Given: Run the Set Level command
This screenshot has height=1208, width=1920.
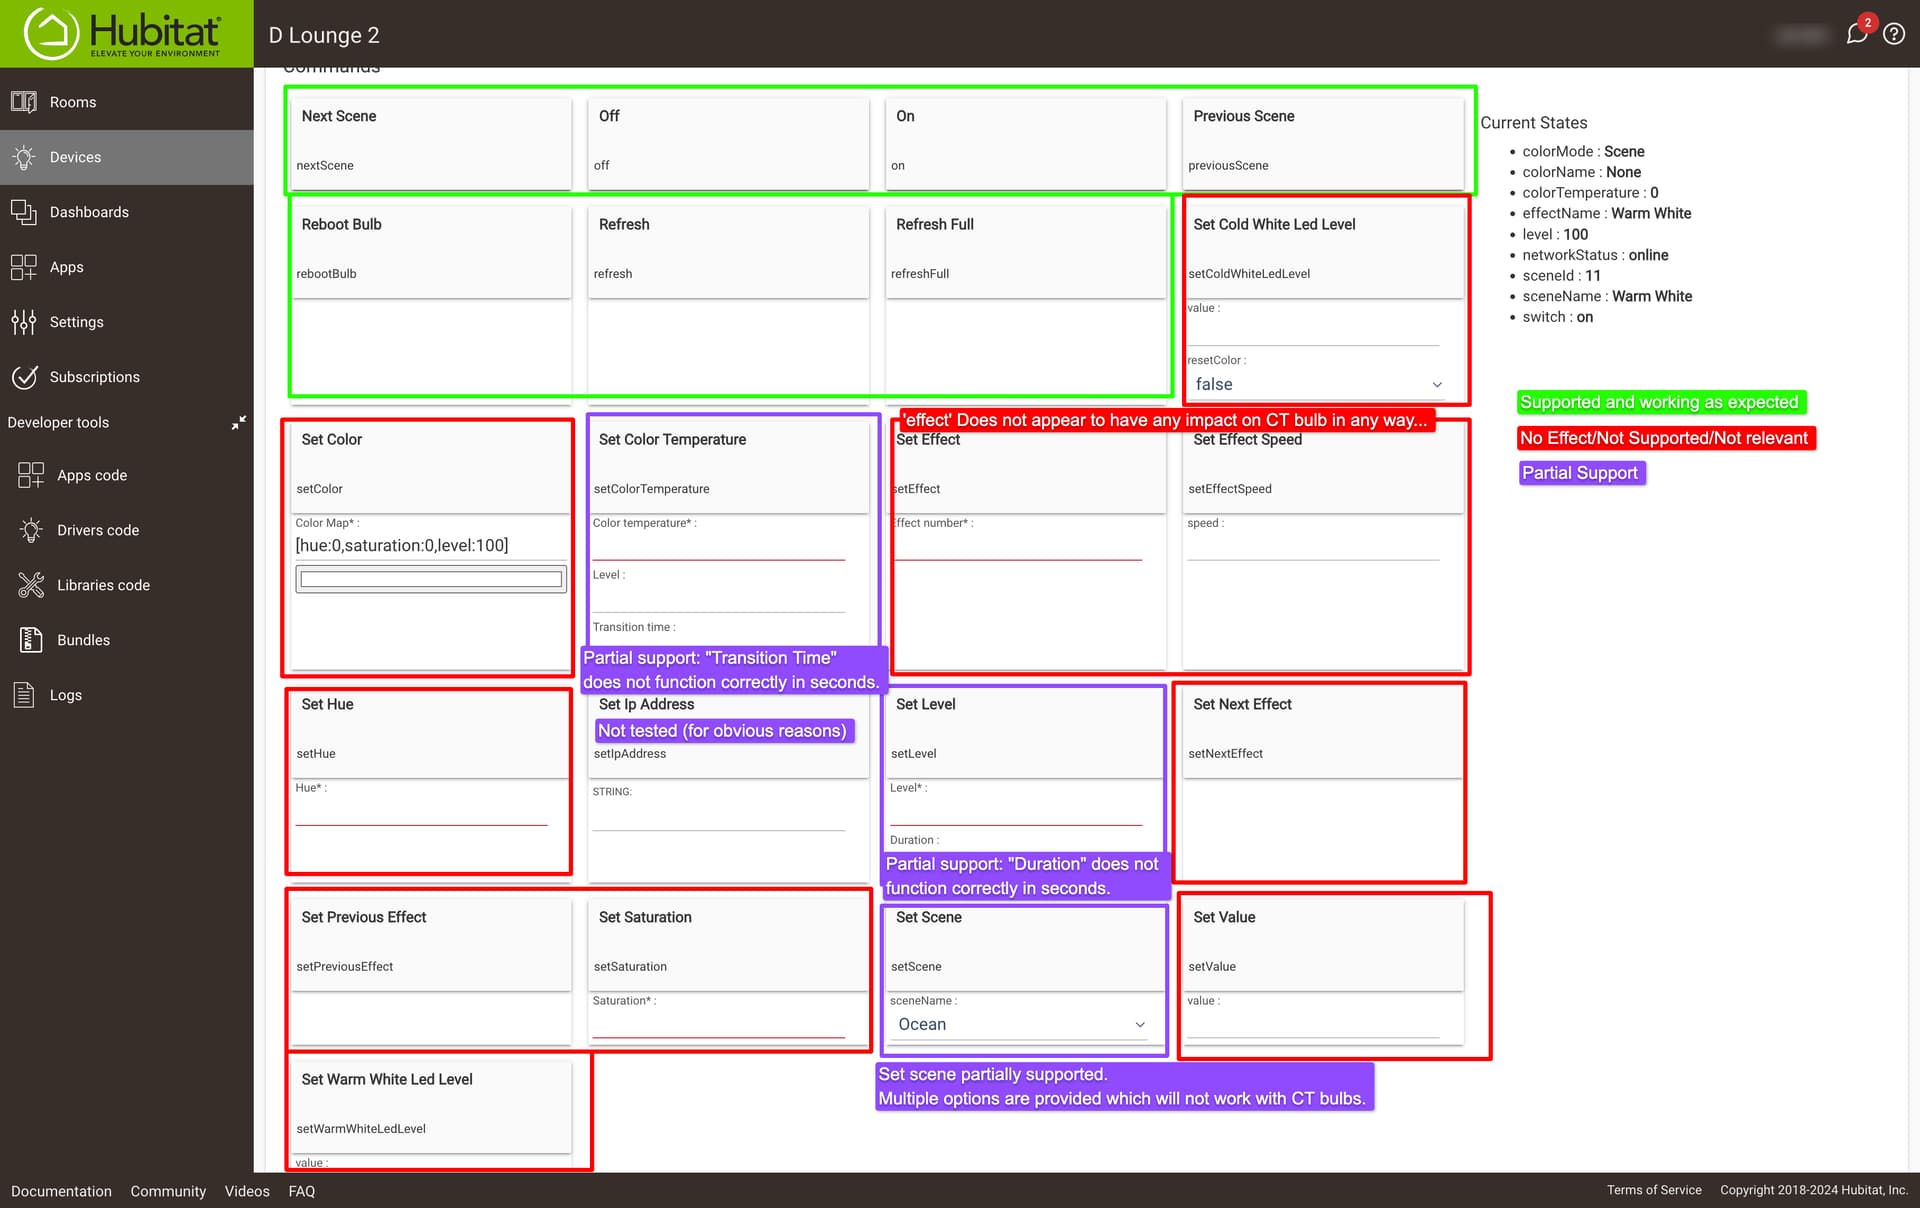Looking at the screenshot, I should coord(1025,731).
